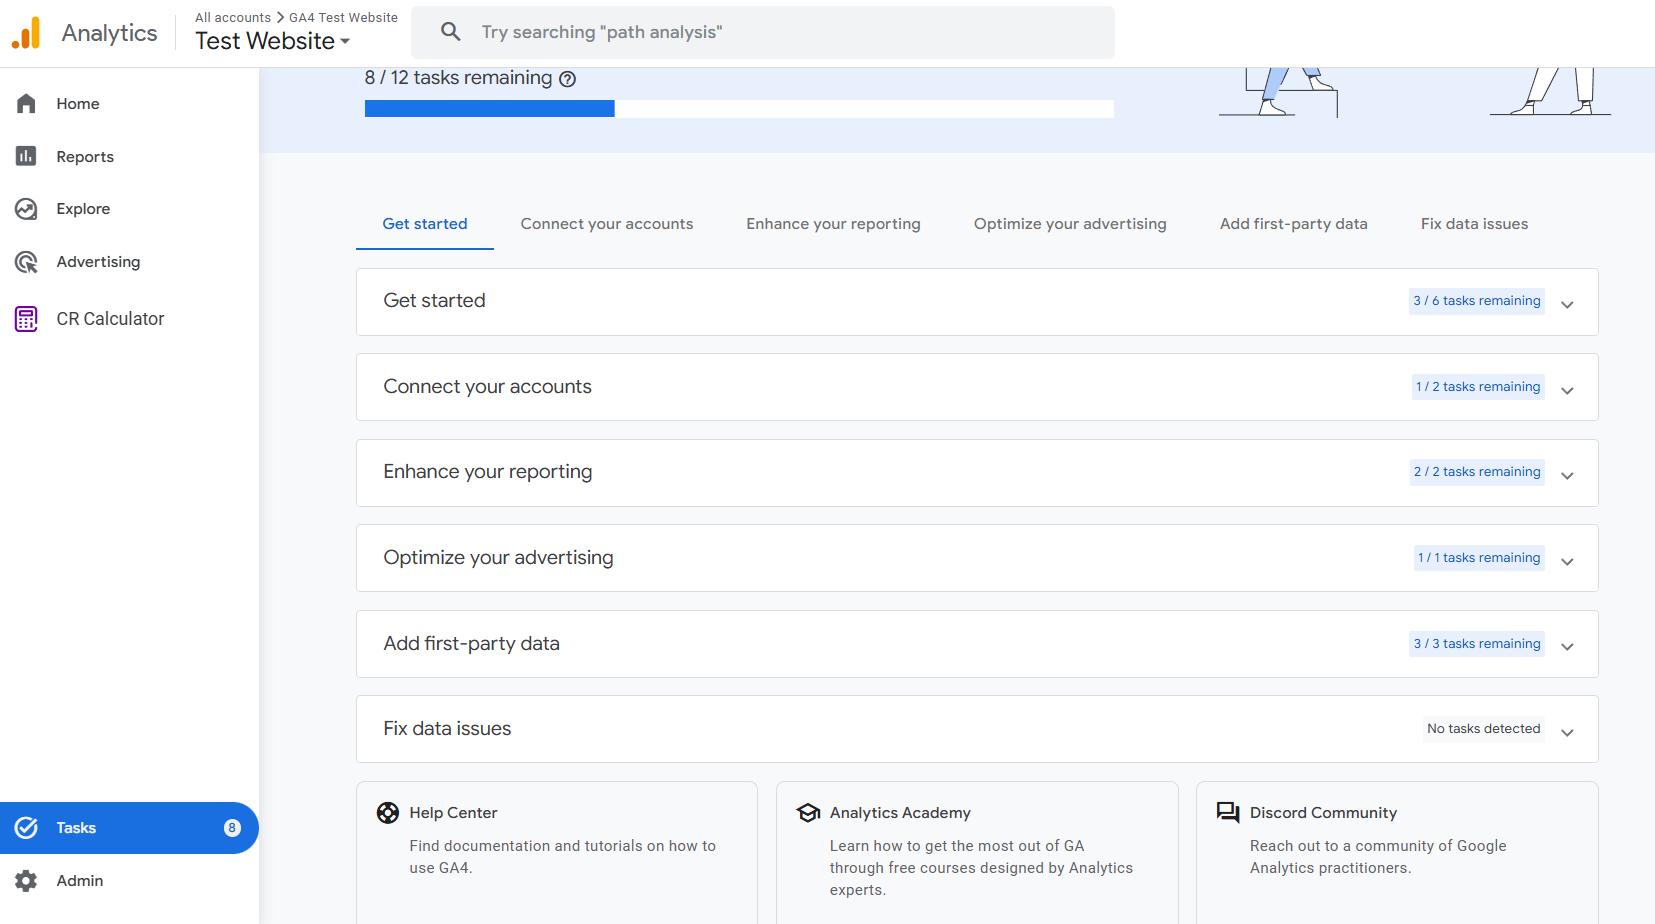The image size is (1655, 924).
Task: Click the tasks remaining help icon
Action: 568,78
